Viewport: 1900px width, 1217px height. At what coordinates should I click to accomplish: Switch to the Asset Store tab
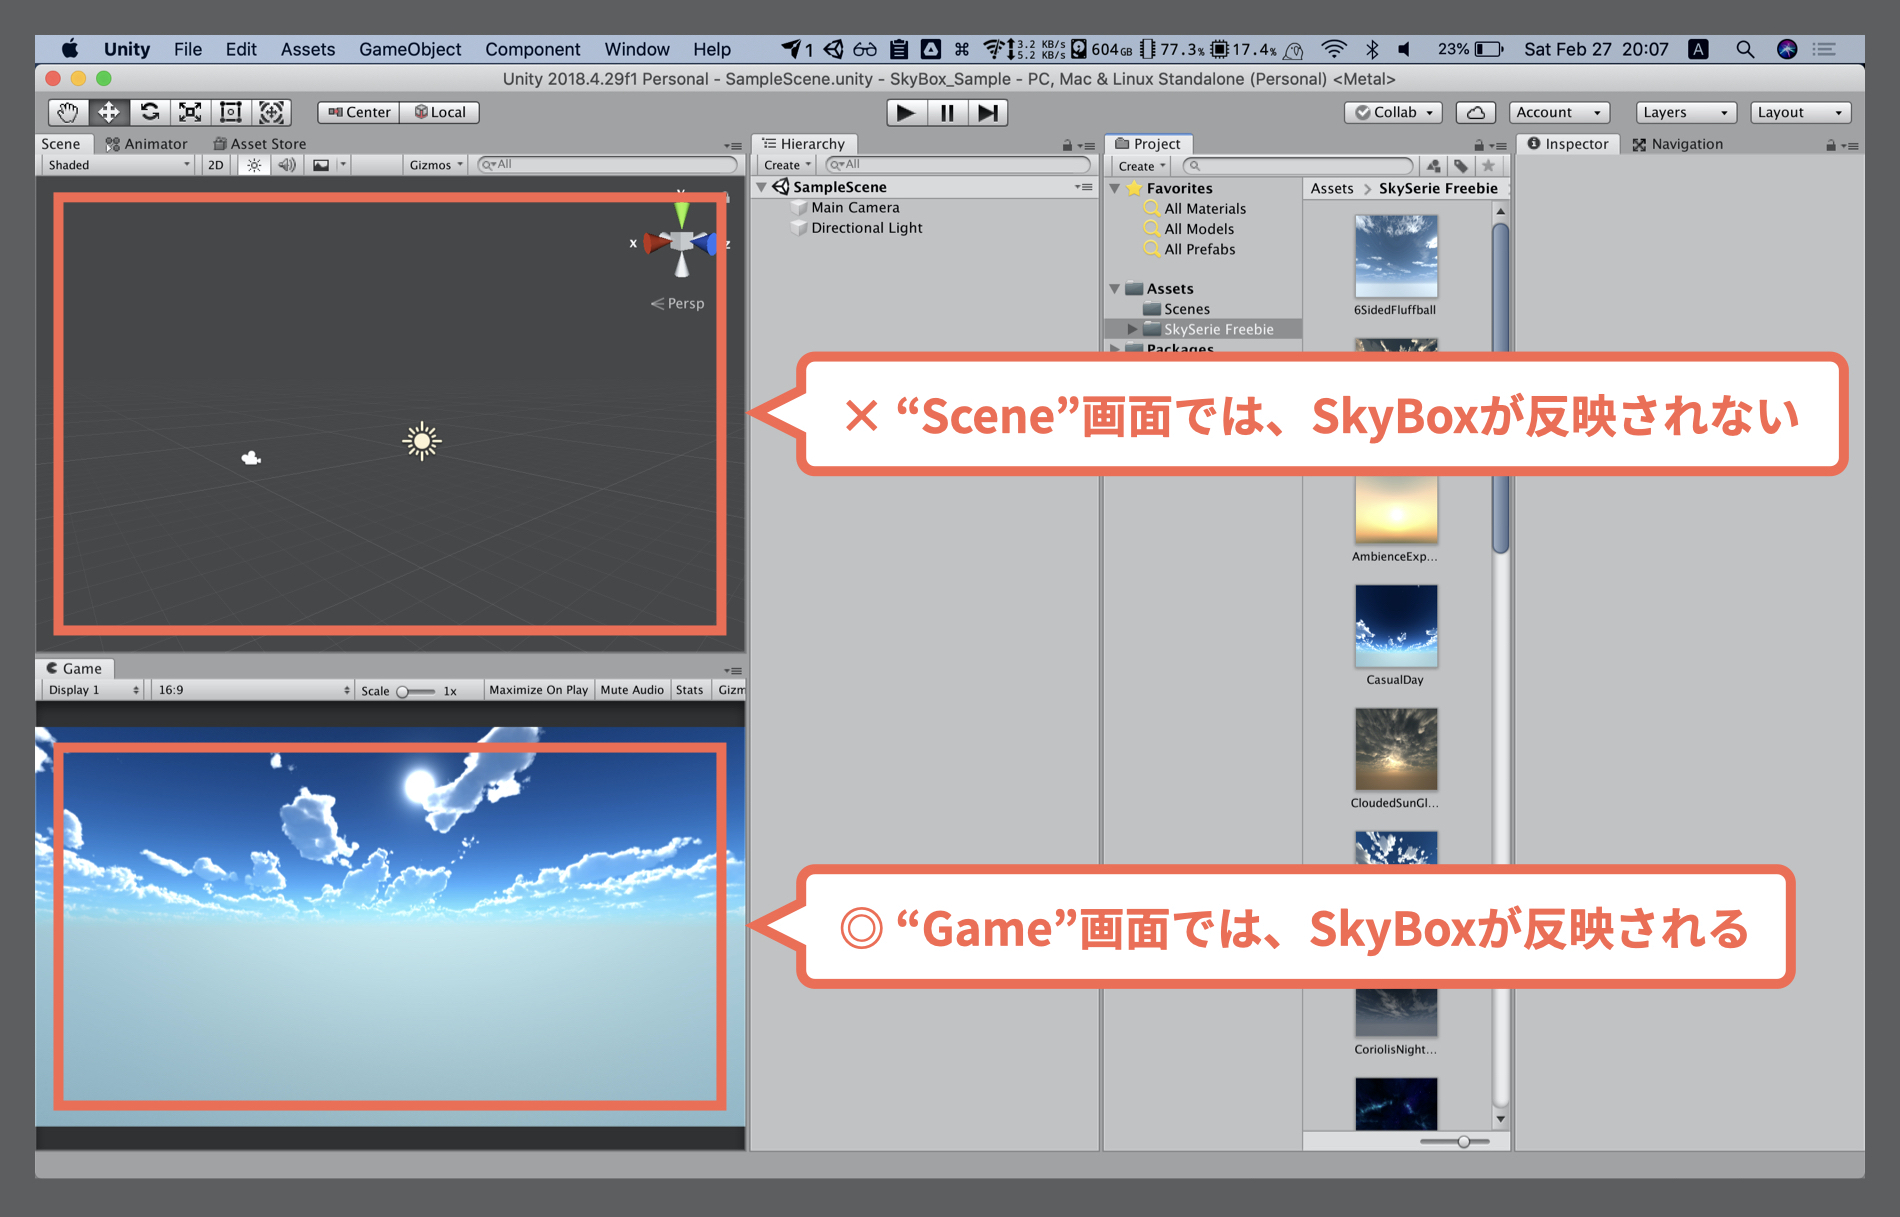260,144
